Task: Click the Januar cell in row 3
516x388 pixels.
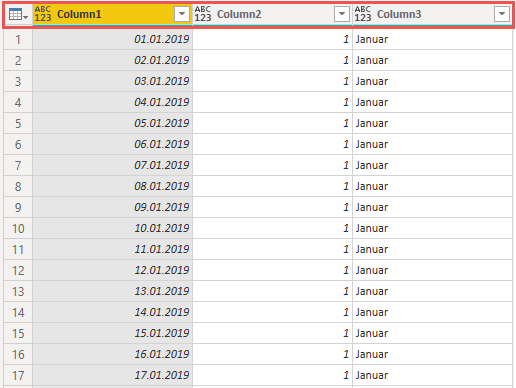Action: click(x=432, y=81)
